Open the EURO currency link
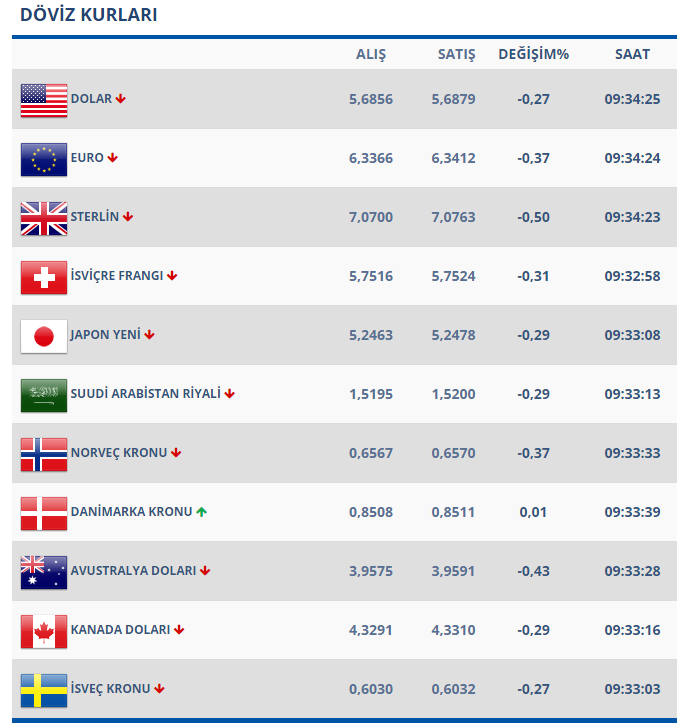This screenshot has width=679, height=723. (x=87, y=158)
